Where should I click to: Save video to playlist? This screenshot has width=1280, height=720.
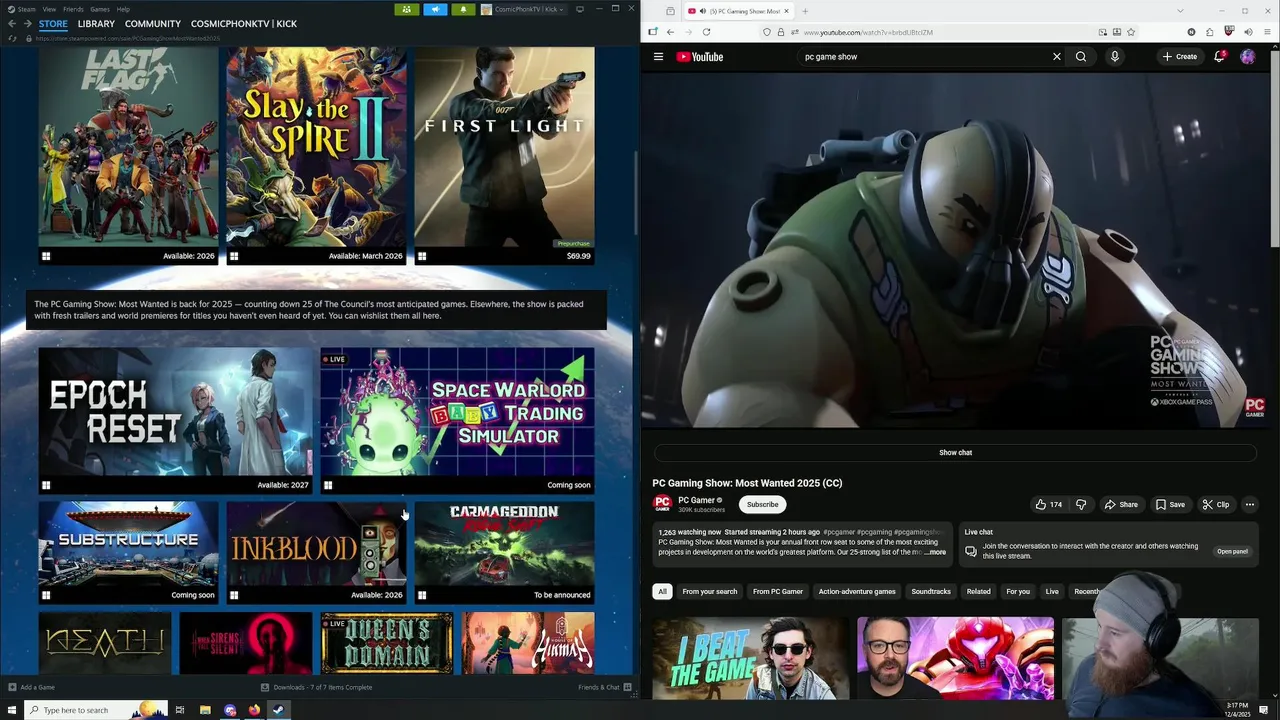(x=1169, y=505)
